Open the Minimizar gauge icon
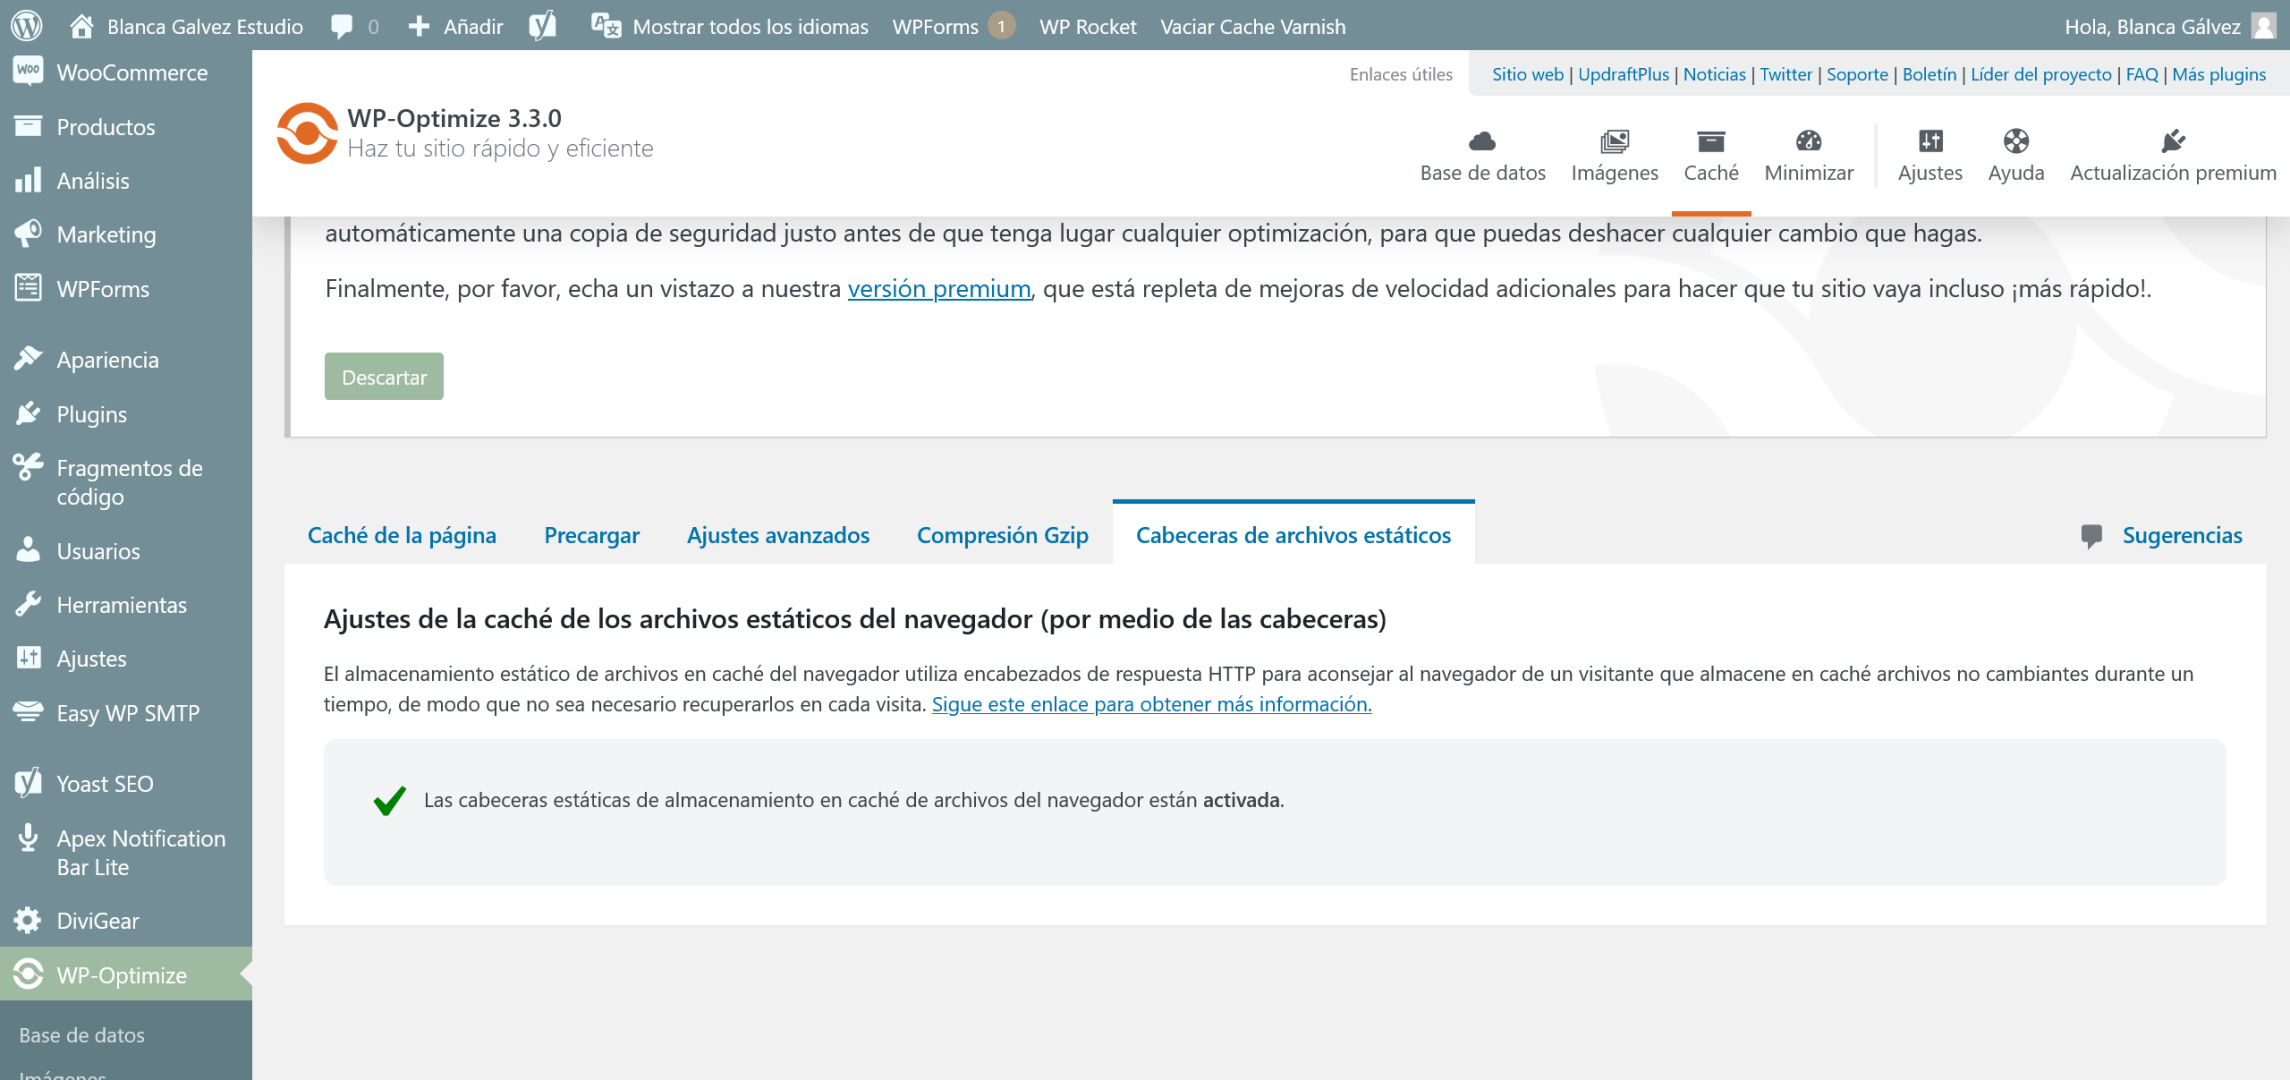 point(1809,141)
